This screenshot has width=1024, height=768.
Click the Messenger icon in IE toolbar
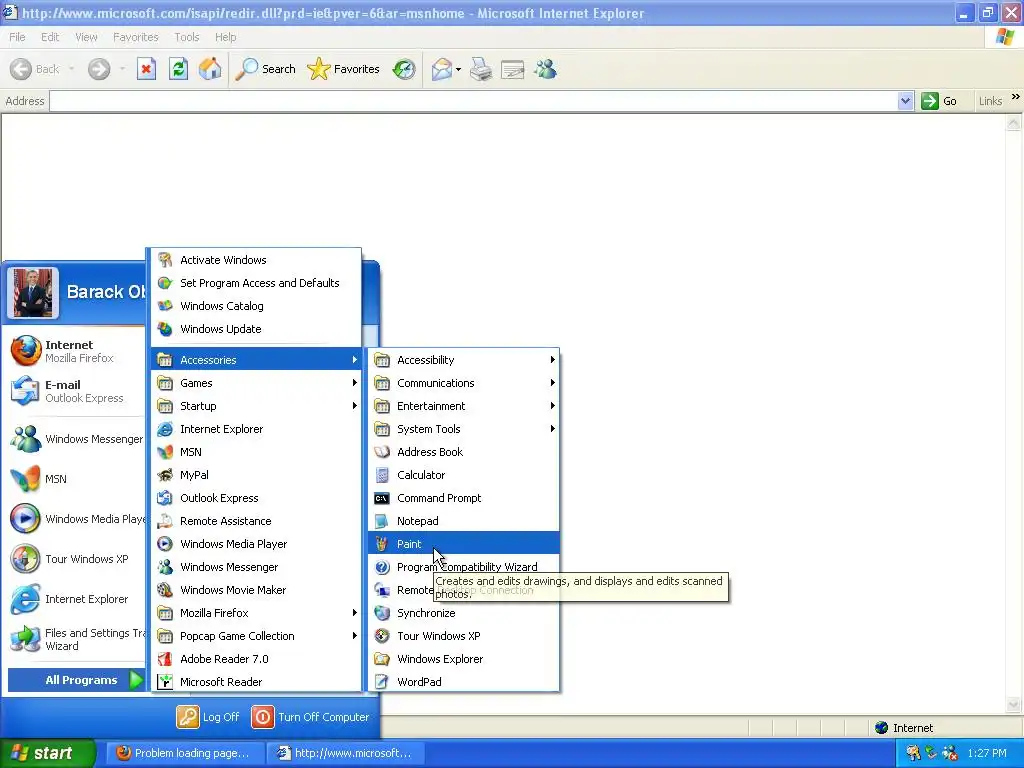545,69
